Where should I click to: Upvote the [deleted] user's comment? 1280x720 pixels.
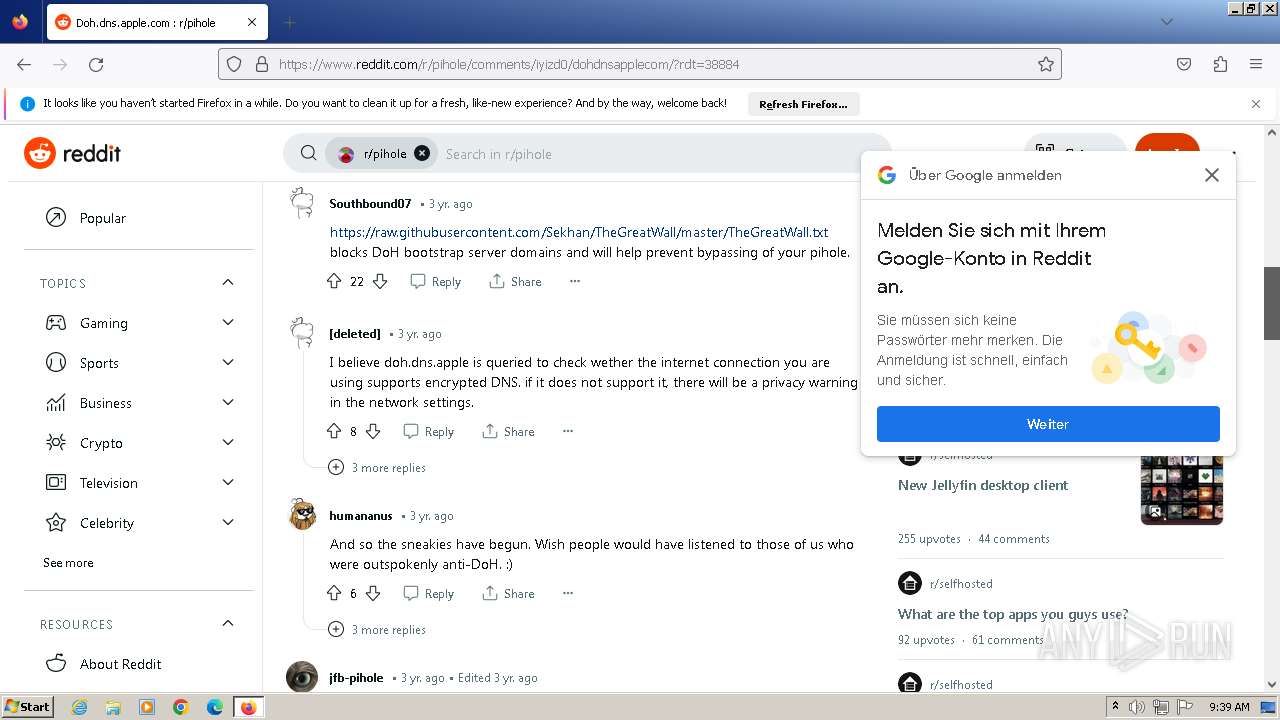click(x=334, y=432)
